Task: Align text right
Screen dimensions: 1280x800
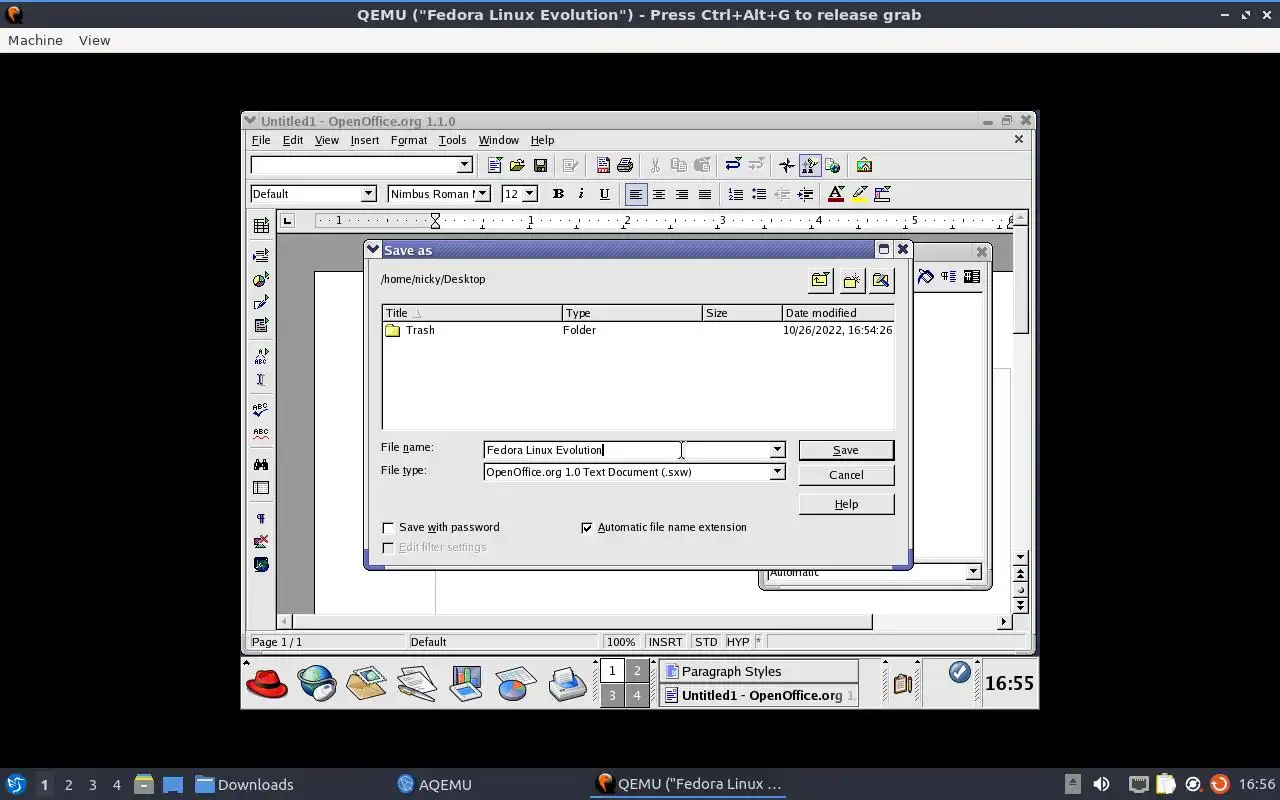Action: pyautogui.click(x=681, y=194)
